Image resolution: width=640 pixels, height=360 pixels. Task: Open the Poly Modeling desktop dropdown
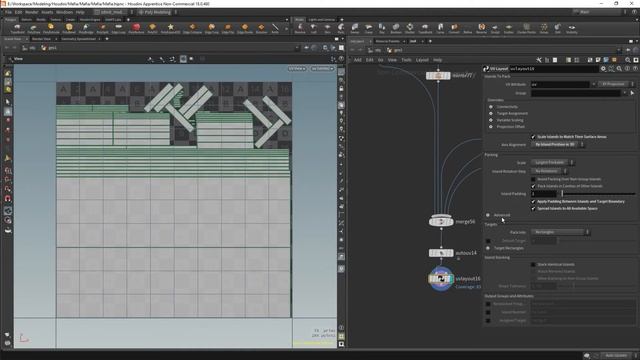158,12
